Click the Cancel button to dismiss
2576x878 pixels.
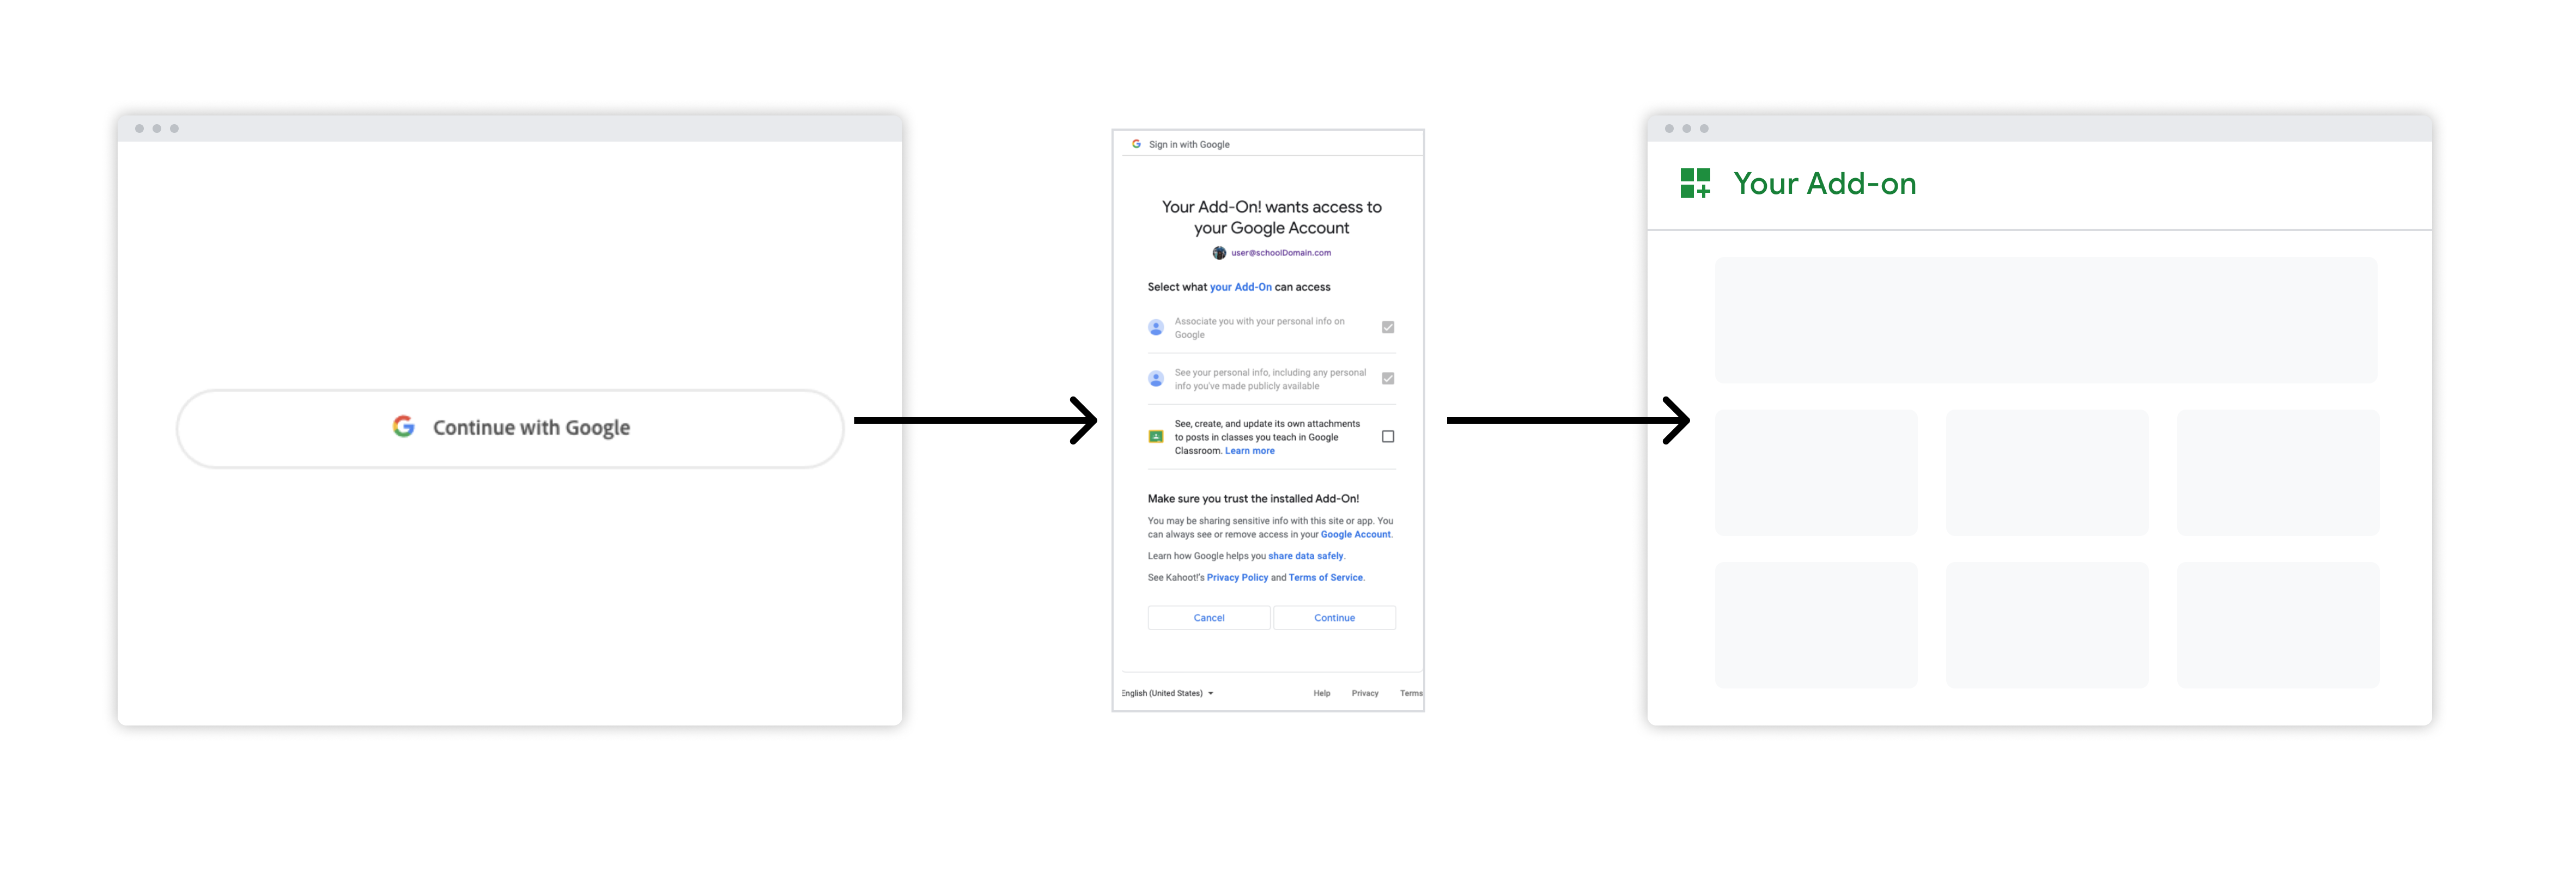(x=1209, y=617)
